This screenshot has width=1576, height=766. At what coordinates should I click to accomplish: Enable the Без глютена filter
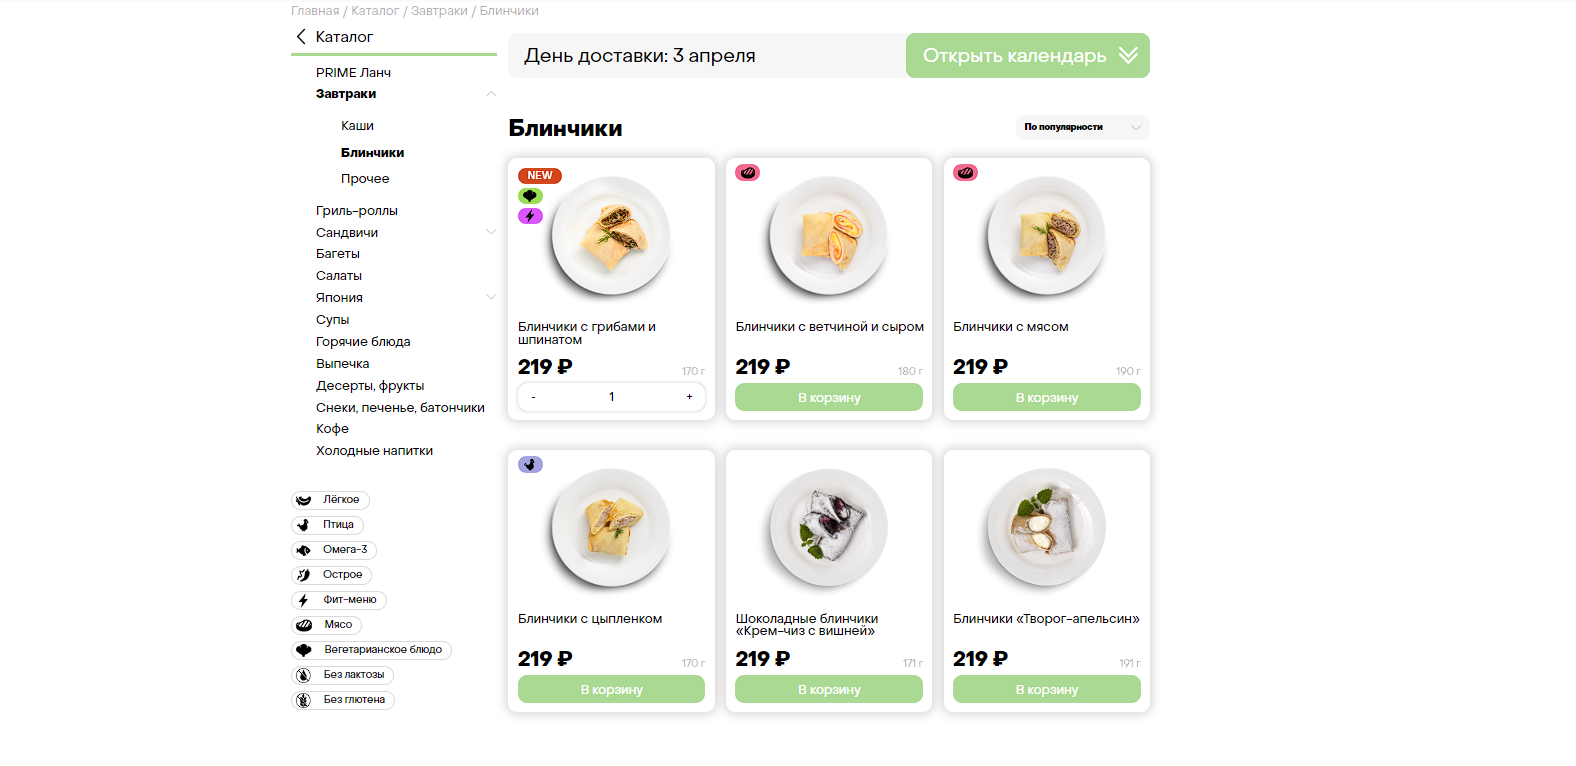[343, 700]
